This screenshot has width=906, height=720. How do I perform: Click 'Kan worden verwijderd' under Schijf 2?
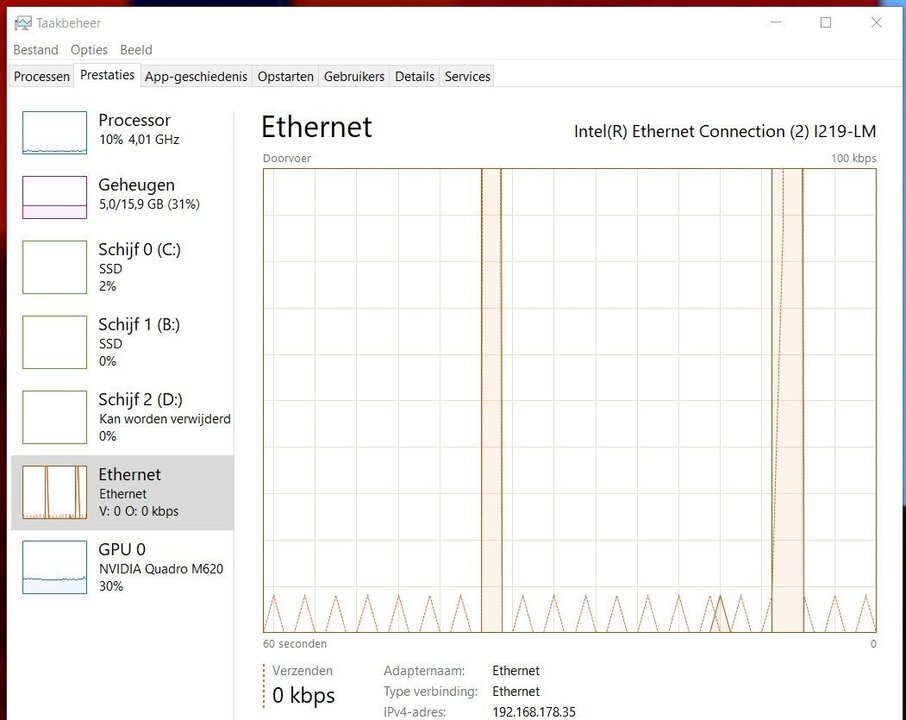[x=165, y=419]
